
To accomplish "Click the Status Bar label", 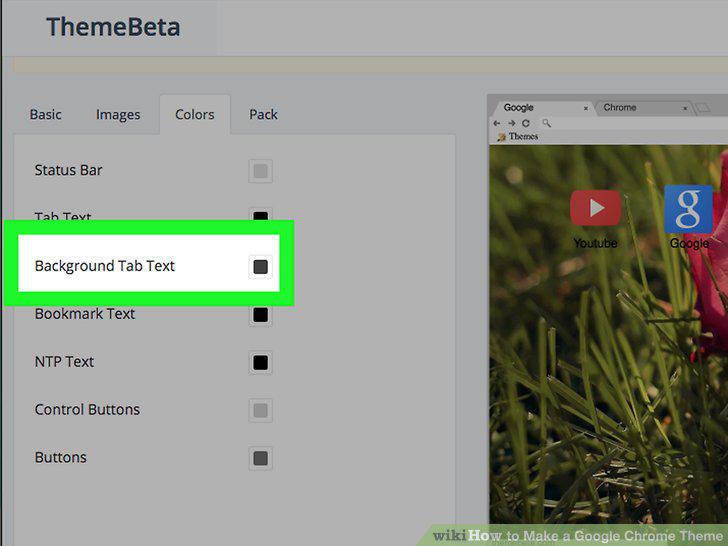I will [68, 170].
